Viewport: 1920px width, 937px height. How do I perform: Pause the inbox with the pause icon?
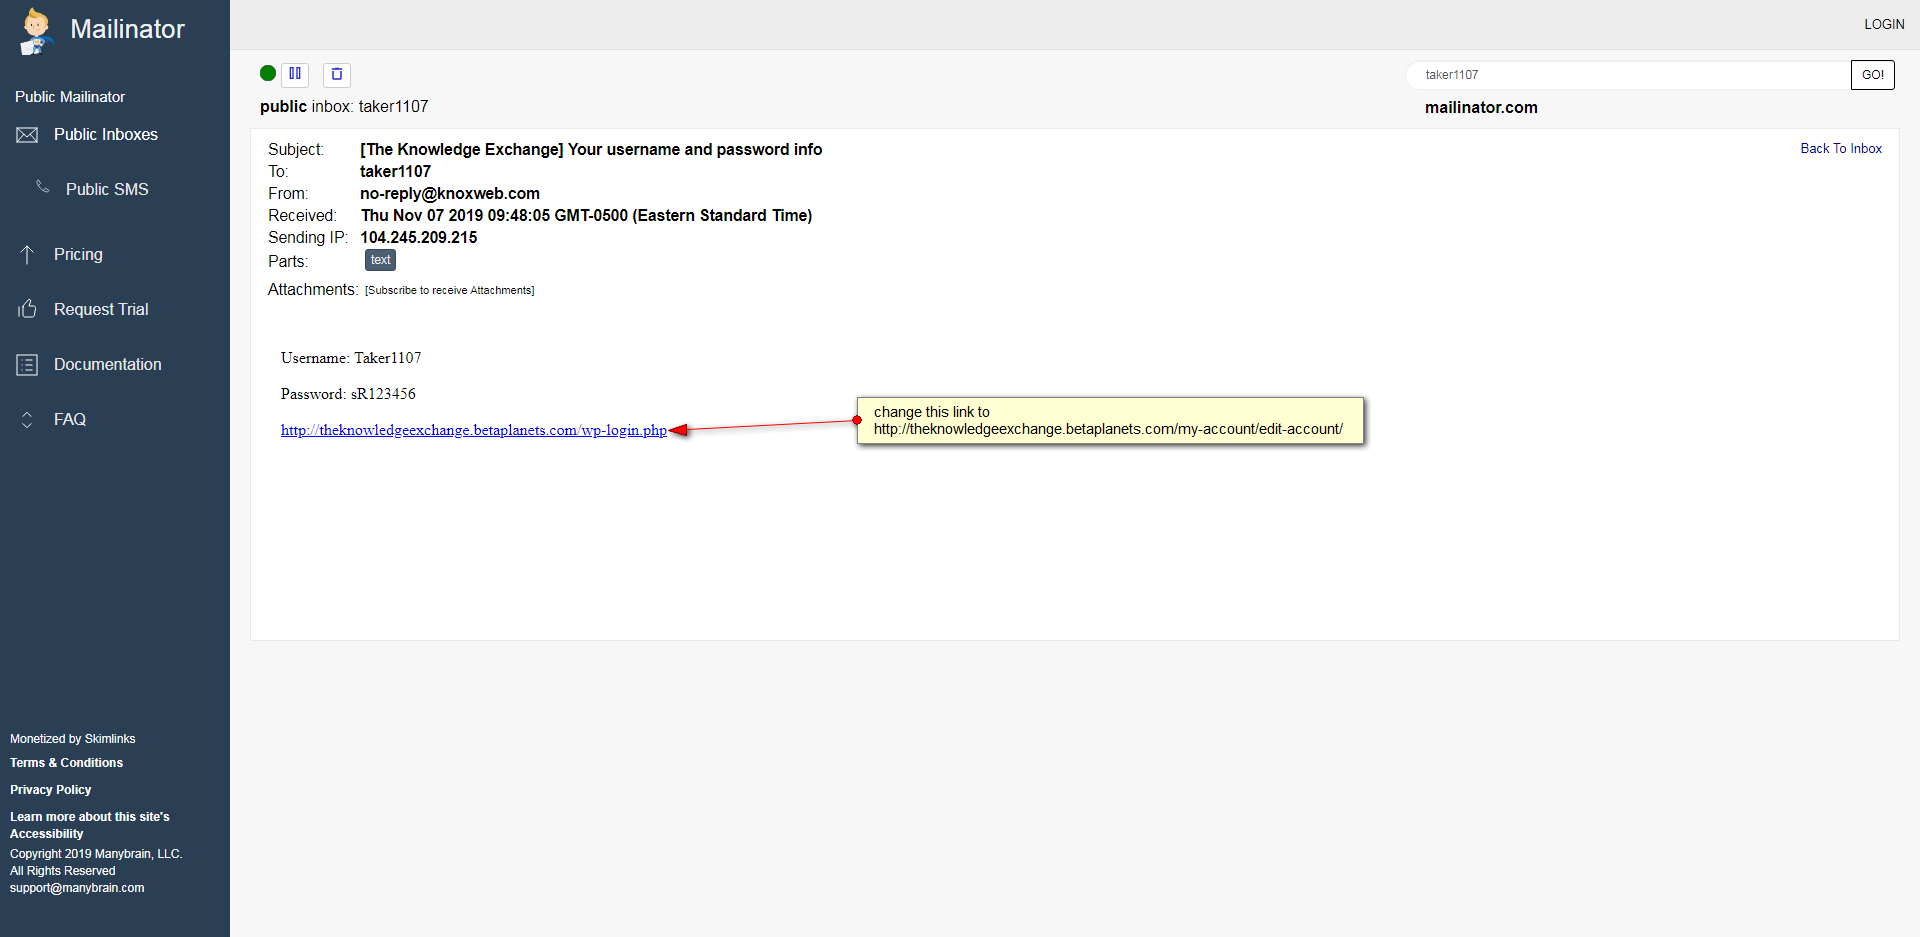tap(295, 74)
